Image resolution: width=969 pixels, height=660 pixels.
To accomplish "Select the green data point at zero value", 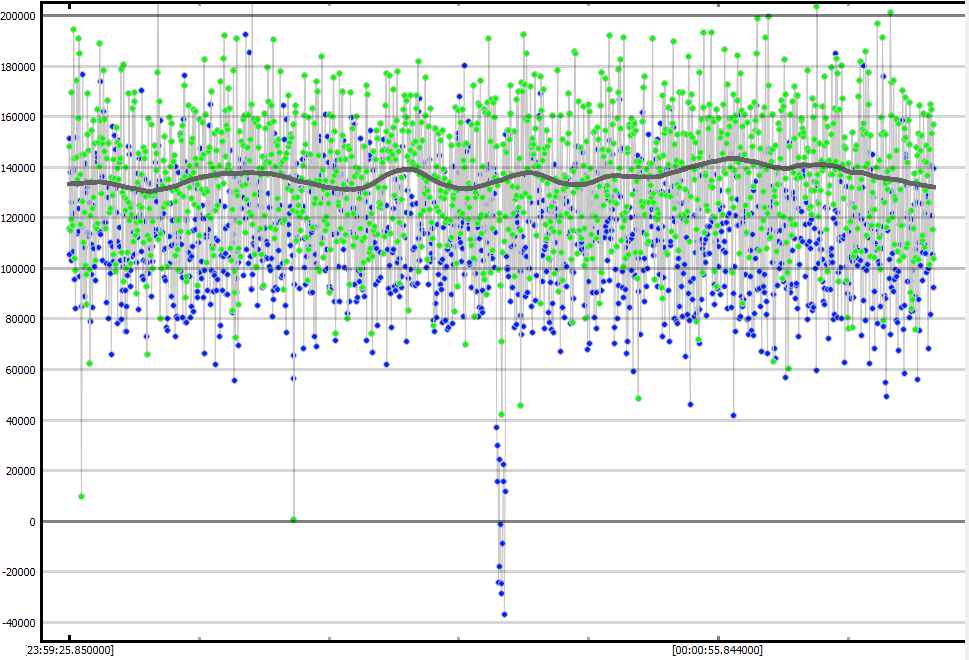I will click(293, 519).
